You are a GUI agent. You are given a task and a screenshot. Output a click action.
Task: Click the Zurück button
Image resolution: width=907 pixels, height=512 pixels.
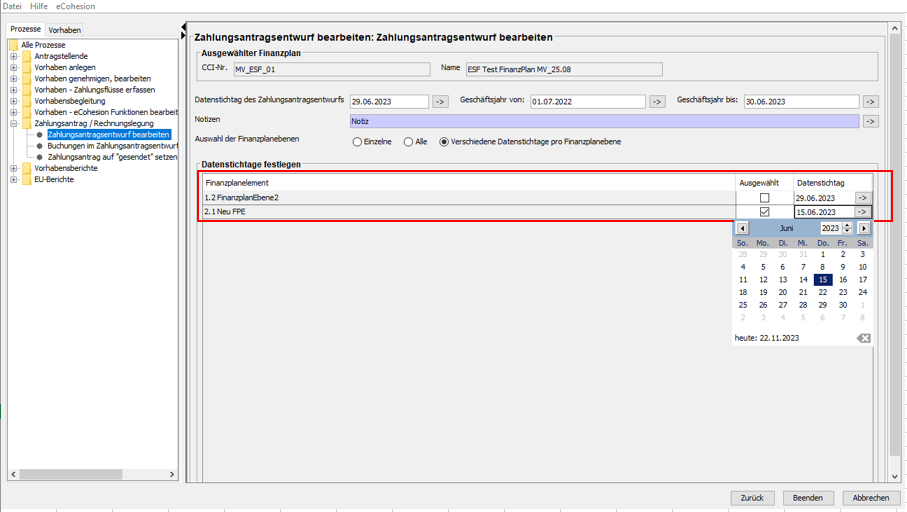pos(752,498)
